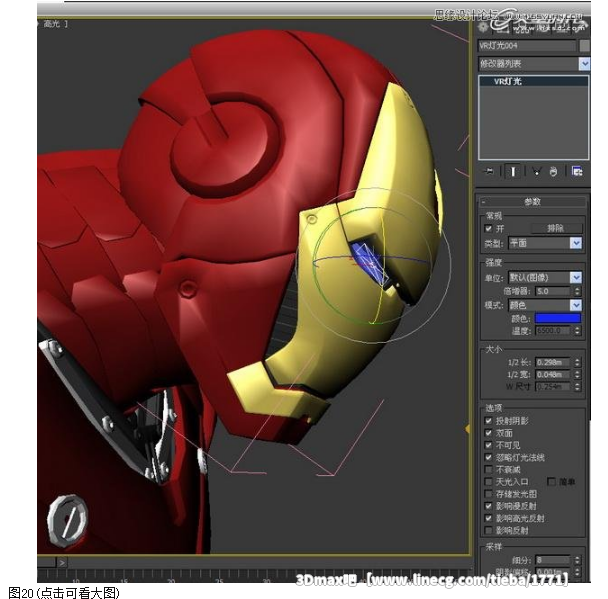The width and height of the screenshot is (608, 599).
Task: Click the 1/2 宽 value field
Action: (x=553, y=375)
